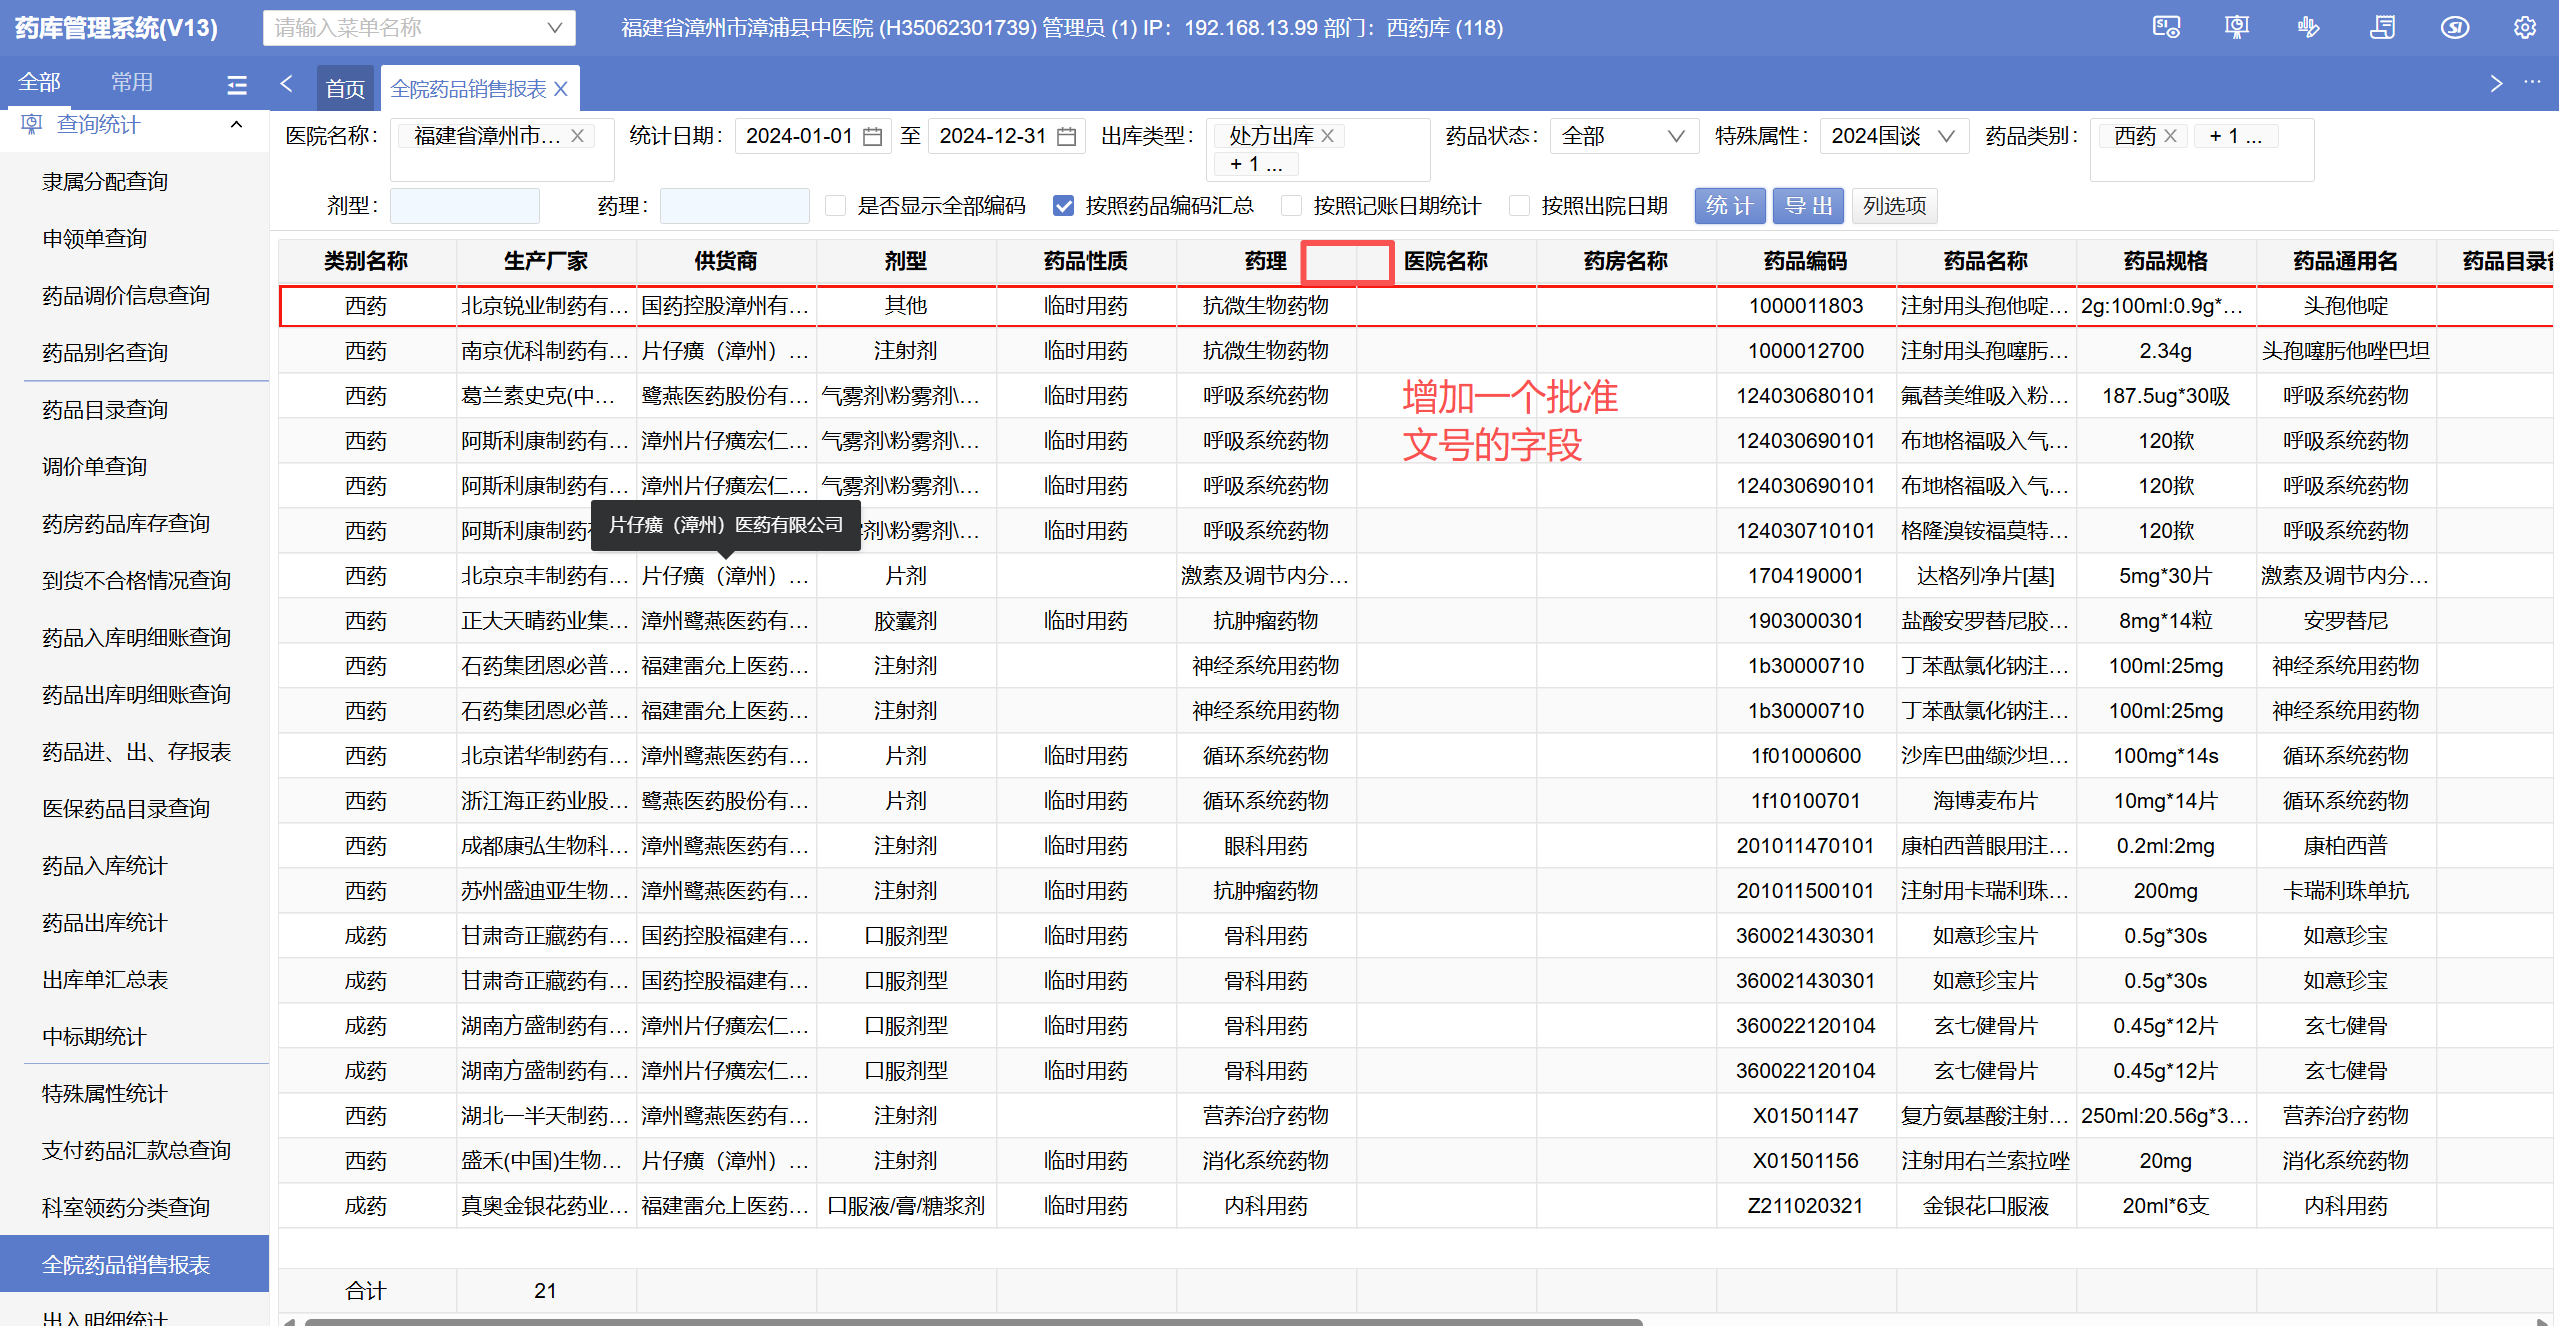Open the receipt document icon
This screenshot has width=2559, height=1326.
click(x=2383, y=27)
